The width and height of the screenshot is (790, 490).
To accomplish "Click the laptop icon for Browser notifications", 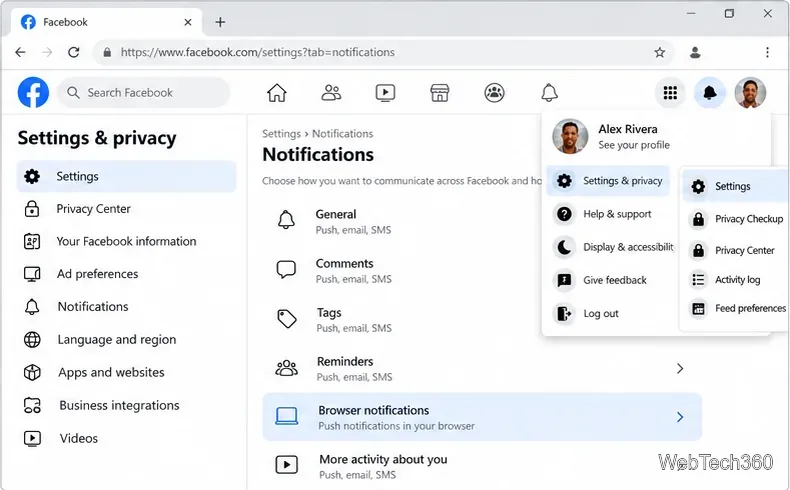I will [x=287, y=416].
